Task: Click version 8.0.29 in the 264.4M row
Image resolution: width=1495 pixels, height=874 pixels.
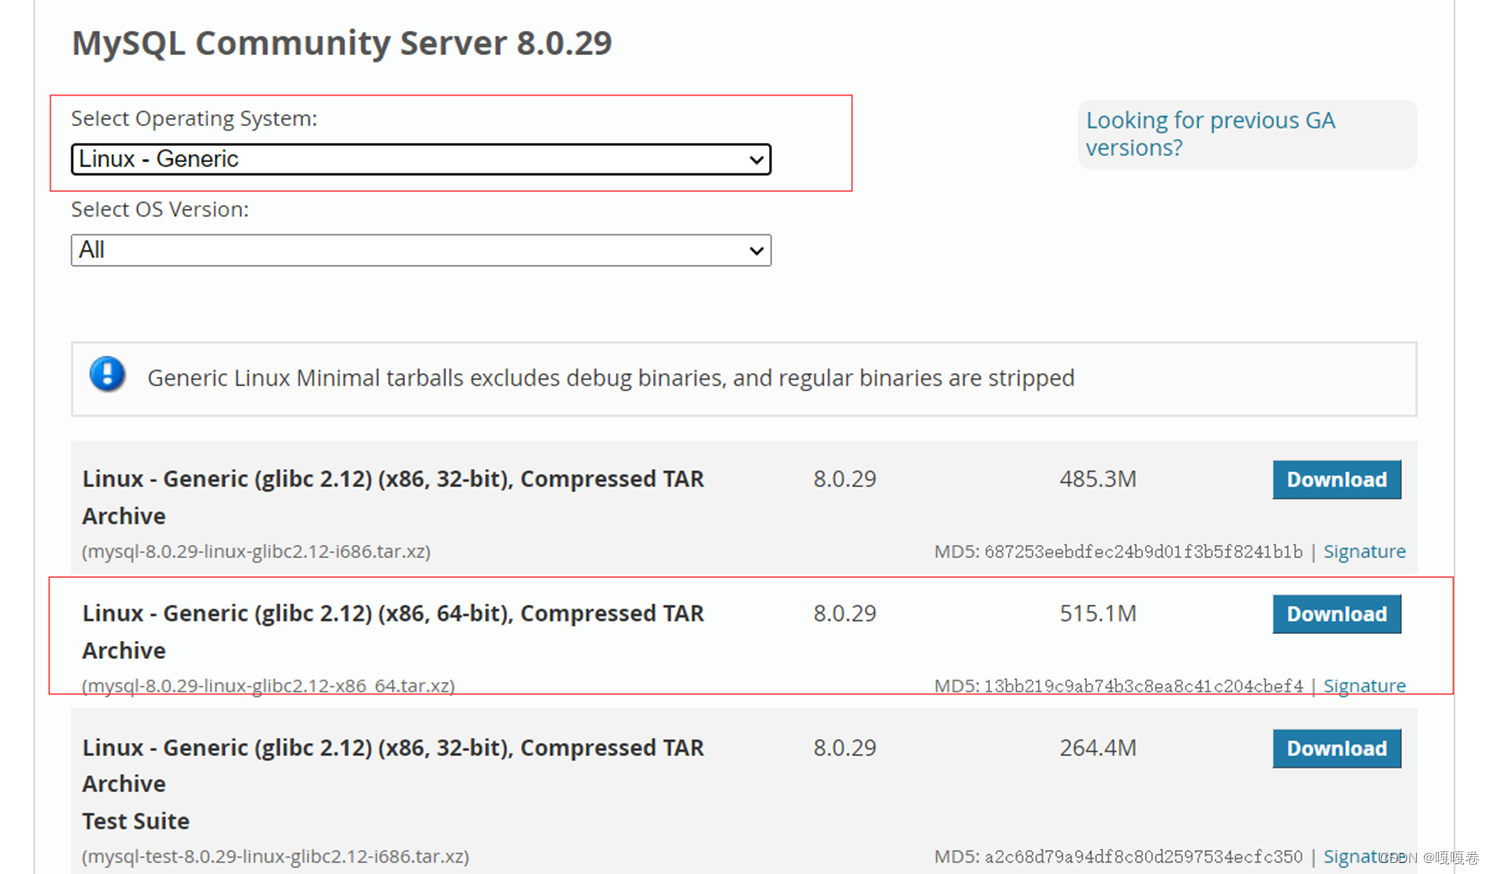Action: tap(845, 748)
